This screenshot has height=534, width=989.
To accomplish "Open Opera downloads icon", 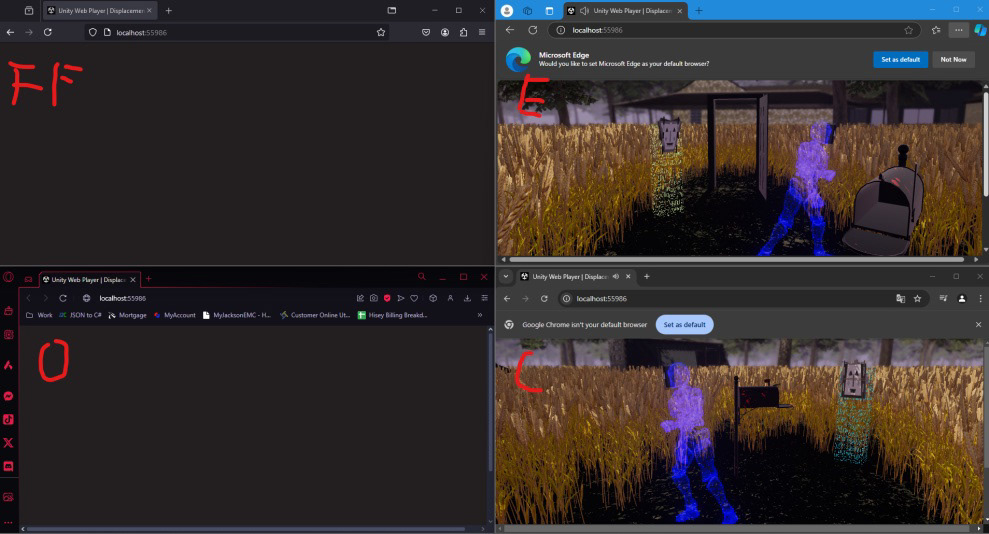I will point(467,298).
